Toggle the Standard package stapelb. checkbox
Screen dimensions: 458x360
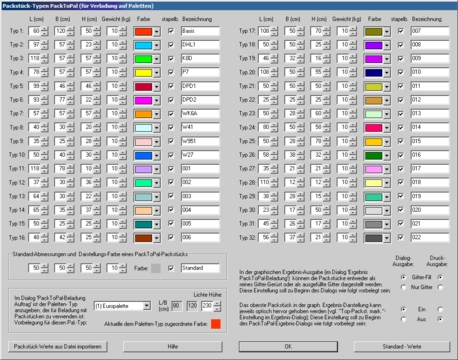coord(171,268)
